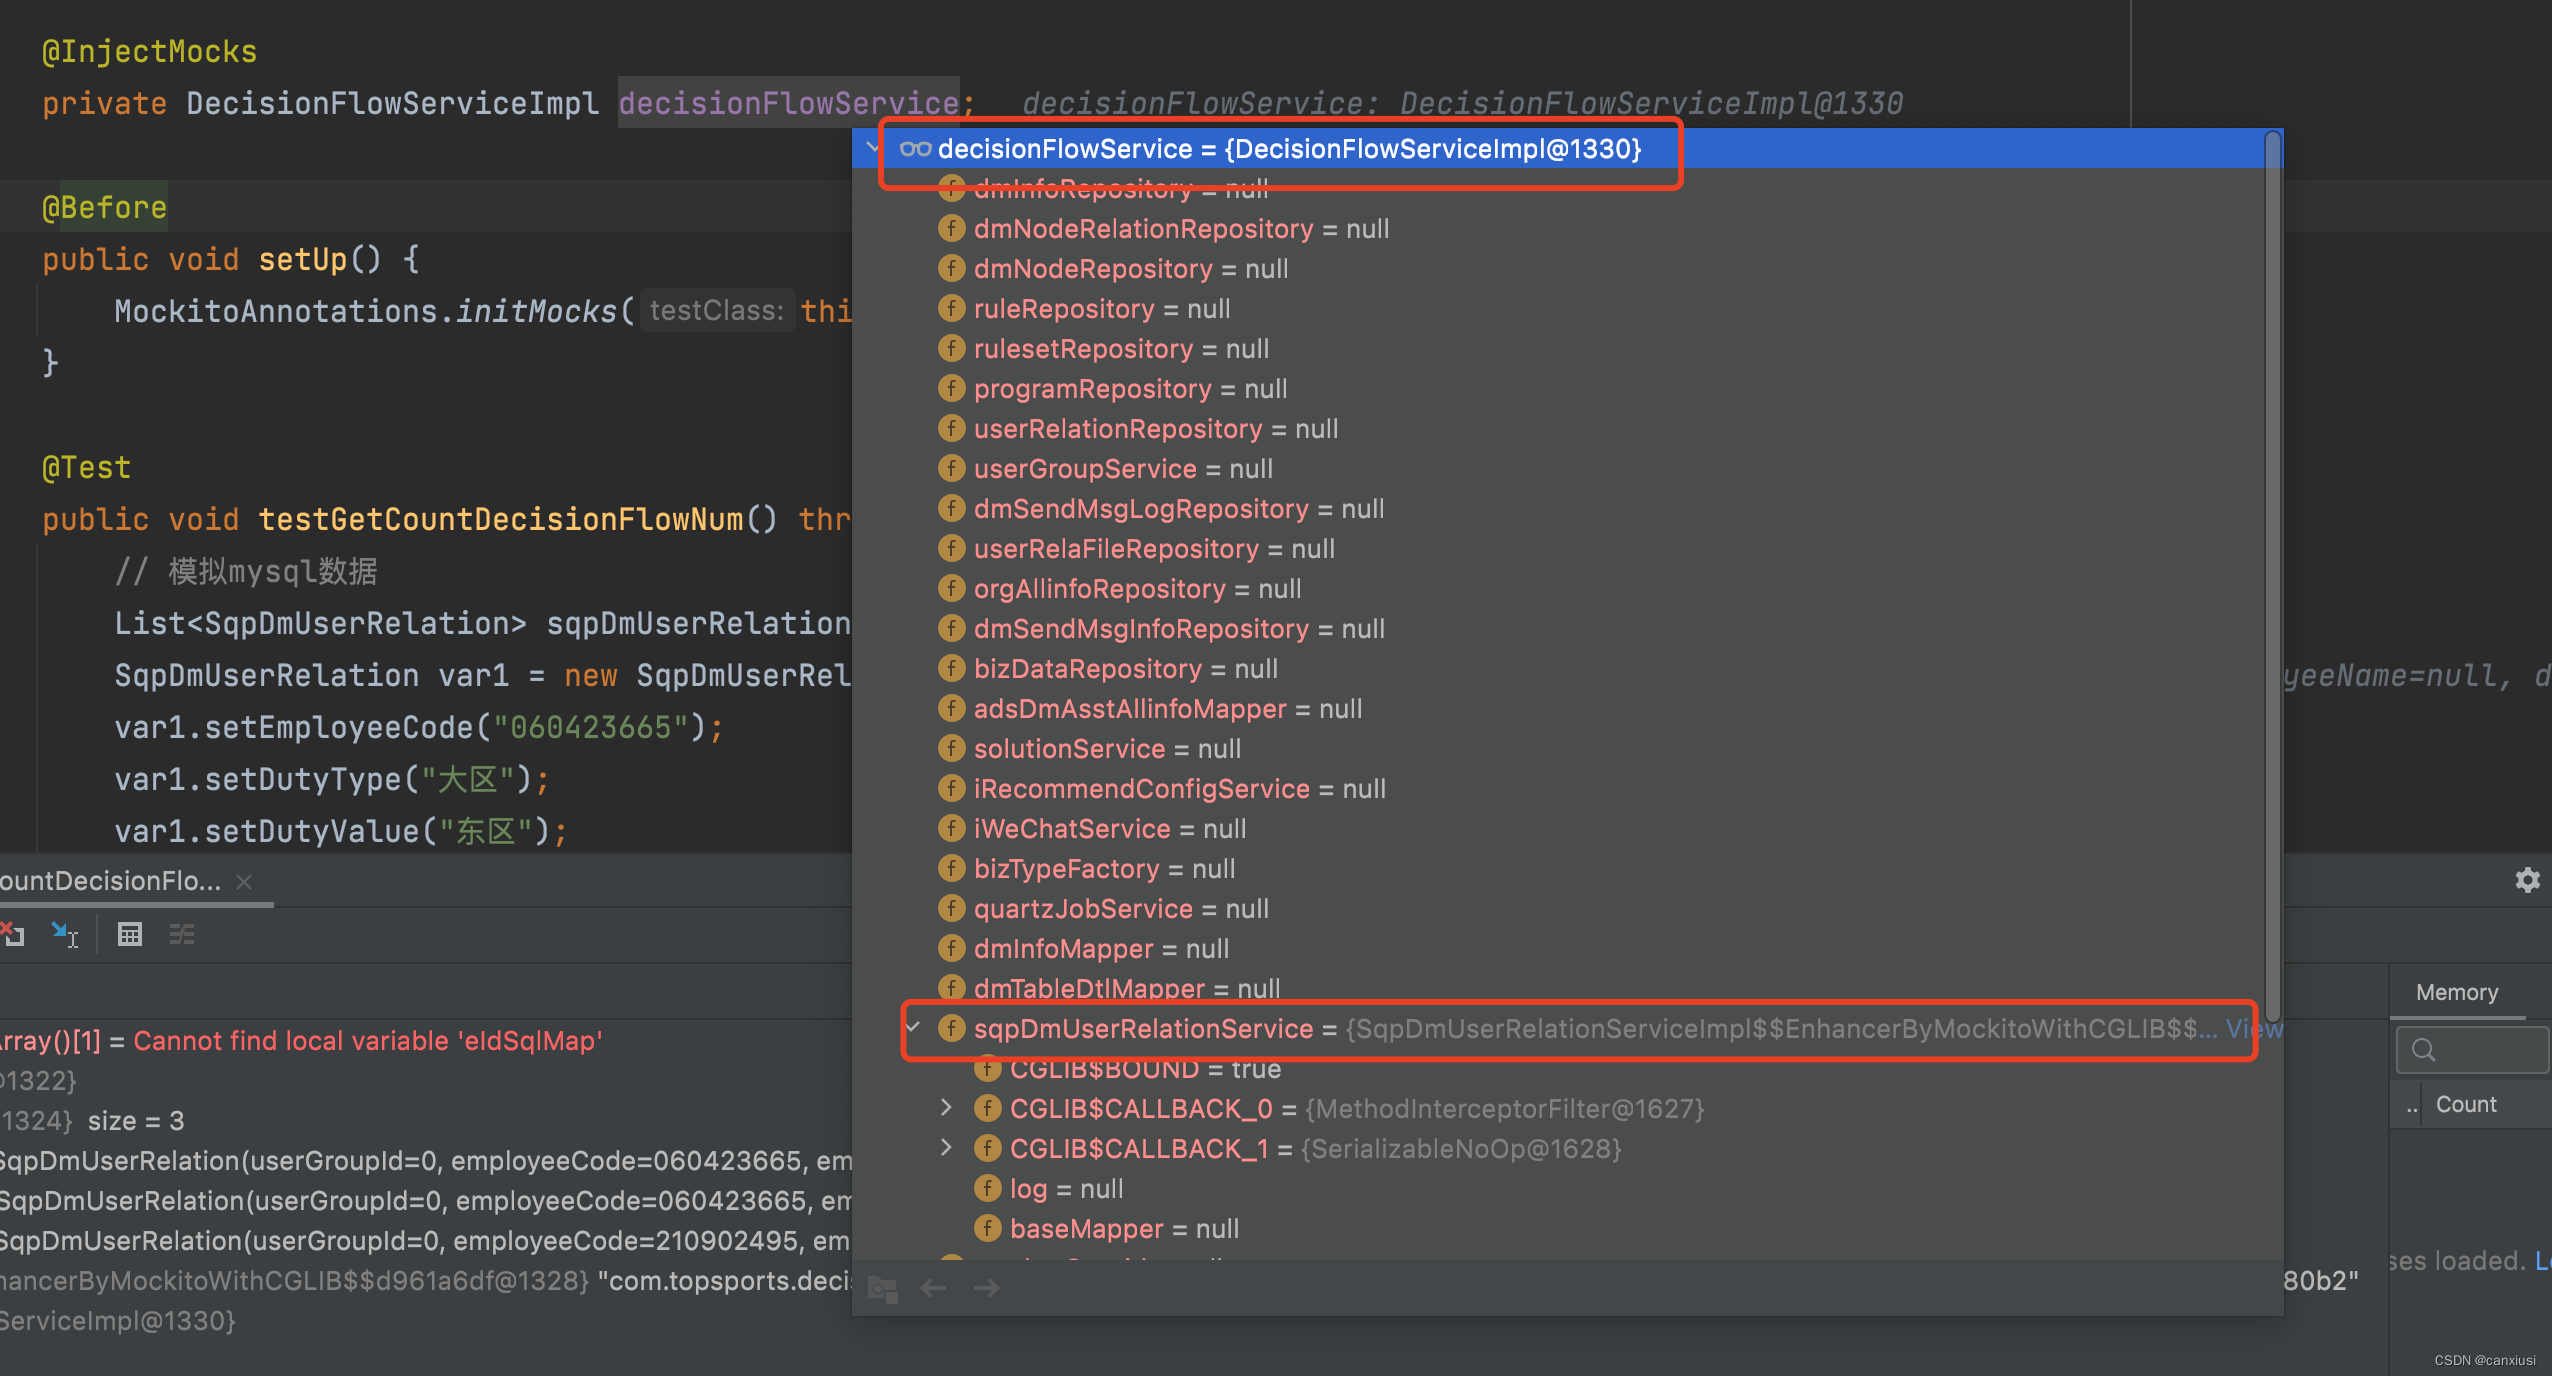Expand the CGLIB$CALLBACK_1 node
Screen dimensions: 2552x1376
[946, 1147]
